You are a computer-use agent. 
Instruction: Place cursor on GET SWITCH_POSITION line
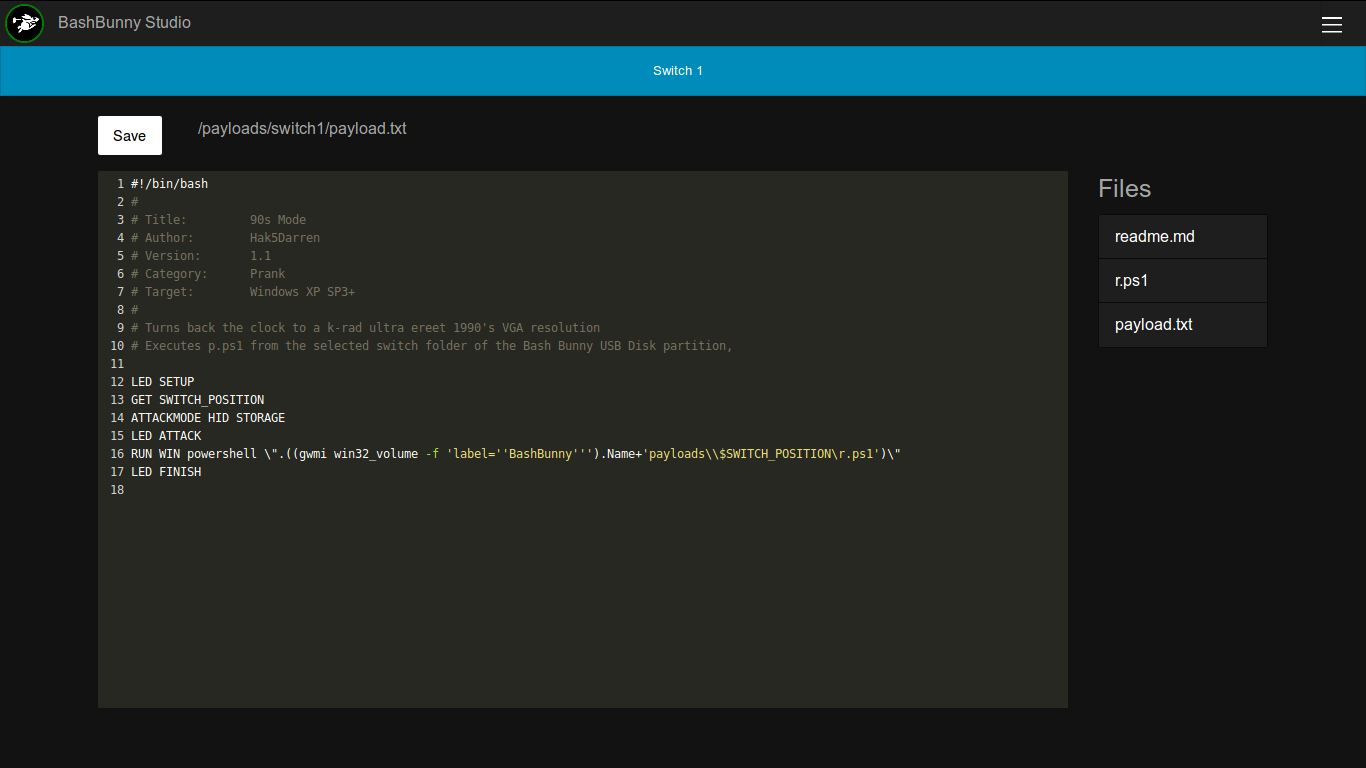click(x=197, y=400)
